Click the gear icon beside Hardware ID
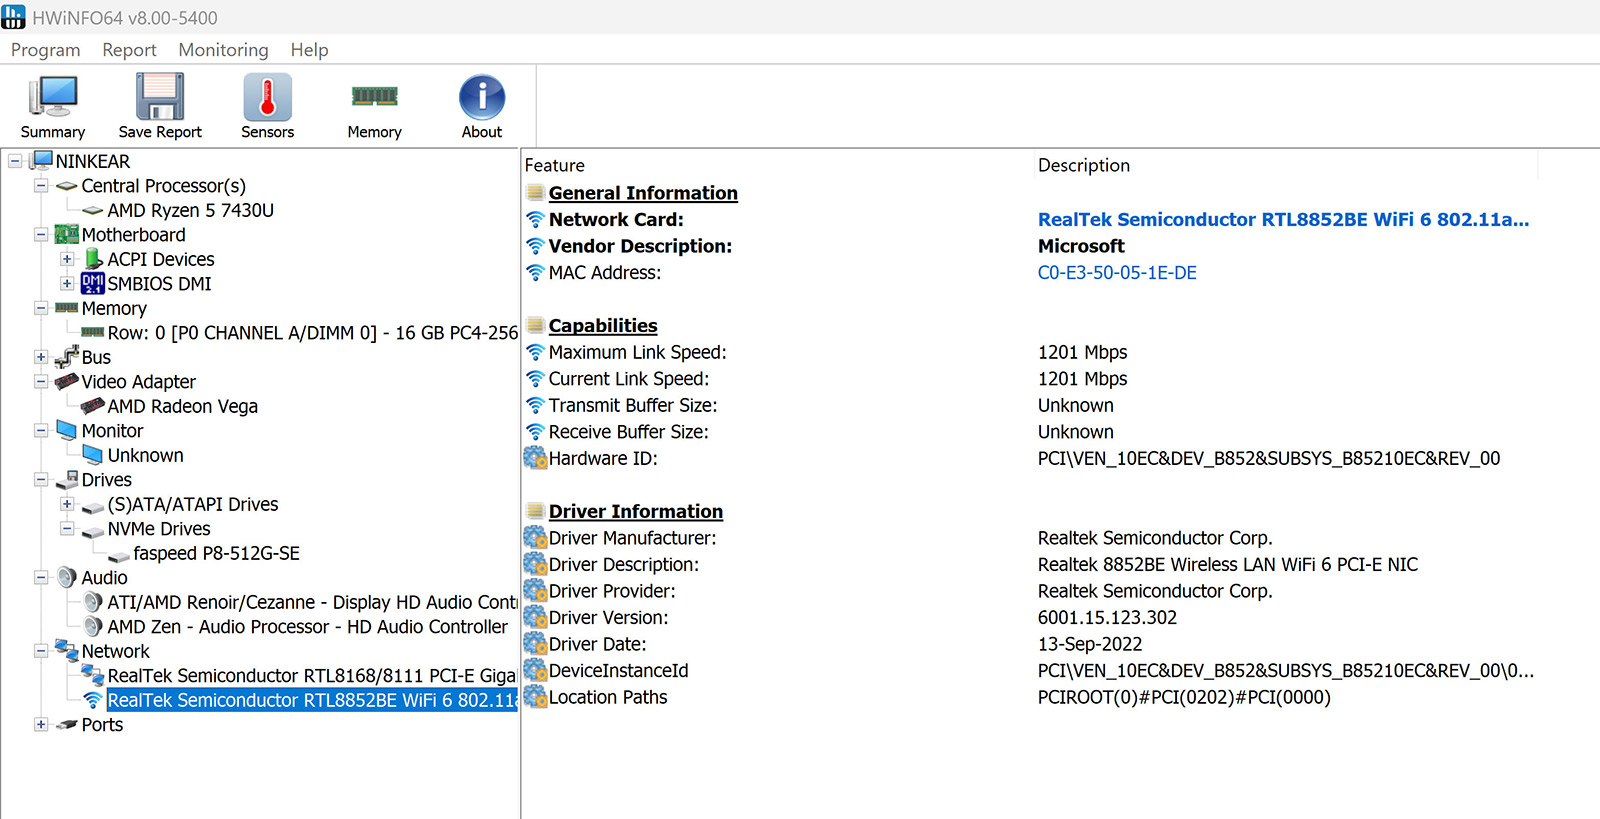This screenshot has width=1600, height=819. [x=535, y=458]
